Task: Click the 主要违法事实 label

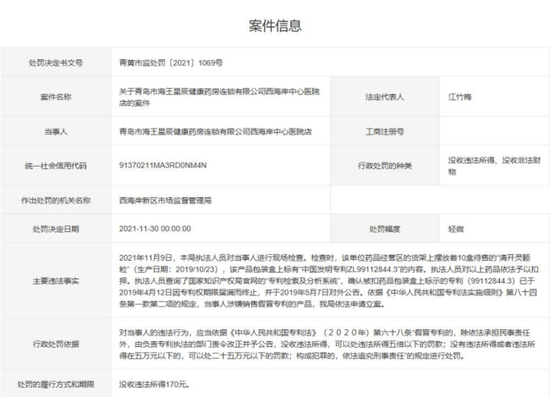Action: (56, 281)
